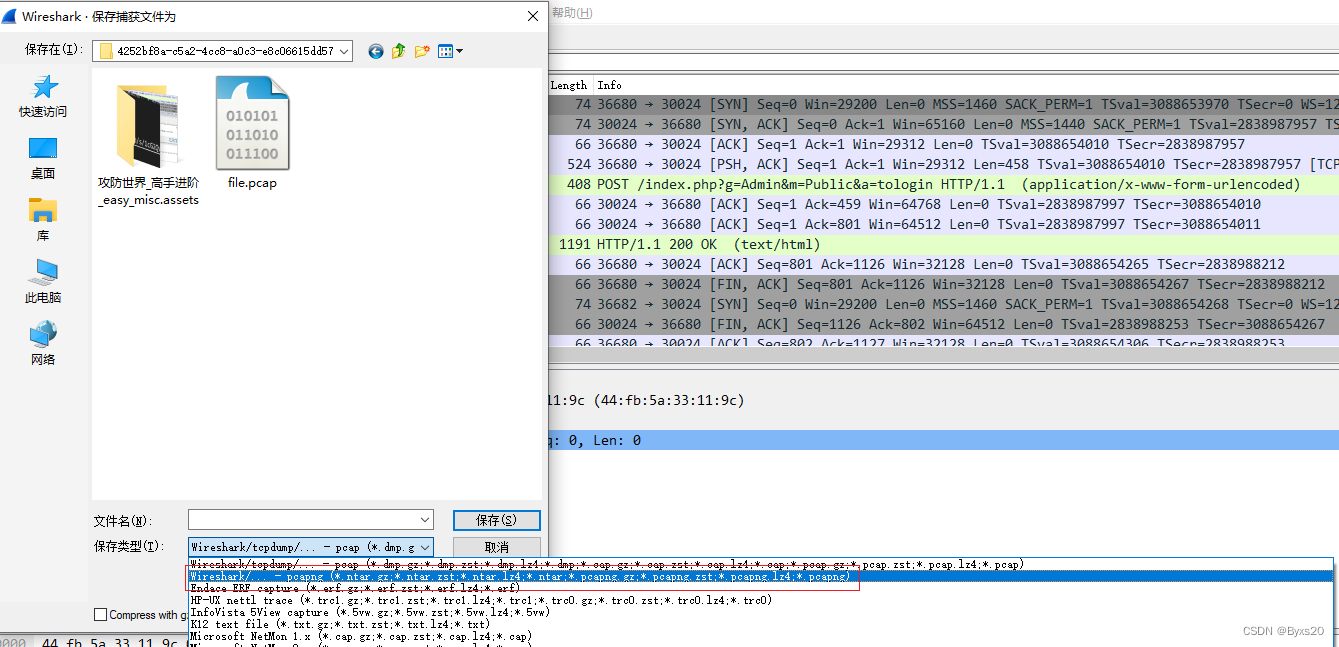Select the HTTP/1.1 200 OK packet row

coord(943,244)
